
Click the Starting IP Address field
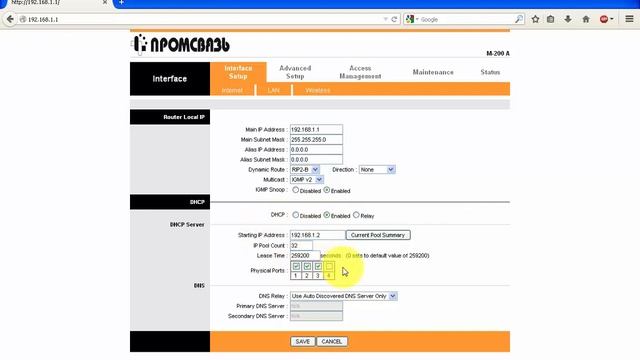(318, 235)
